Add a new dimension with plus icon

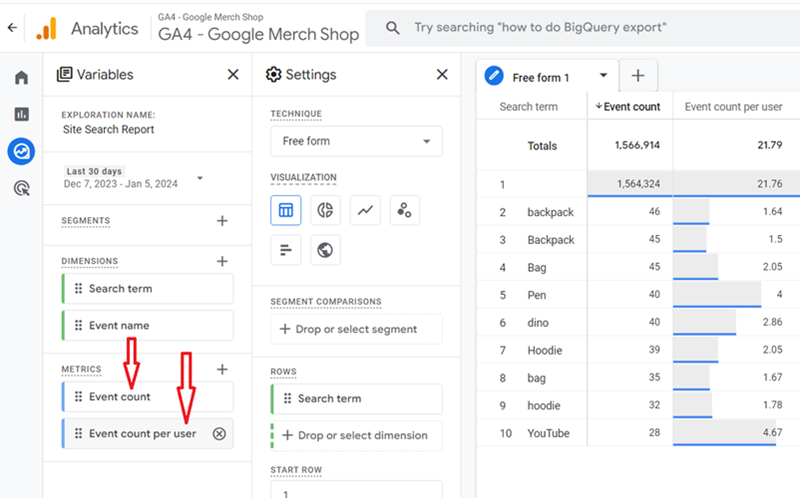point(222,261)
